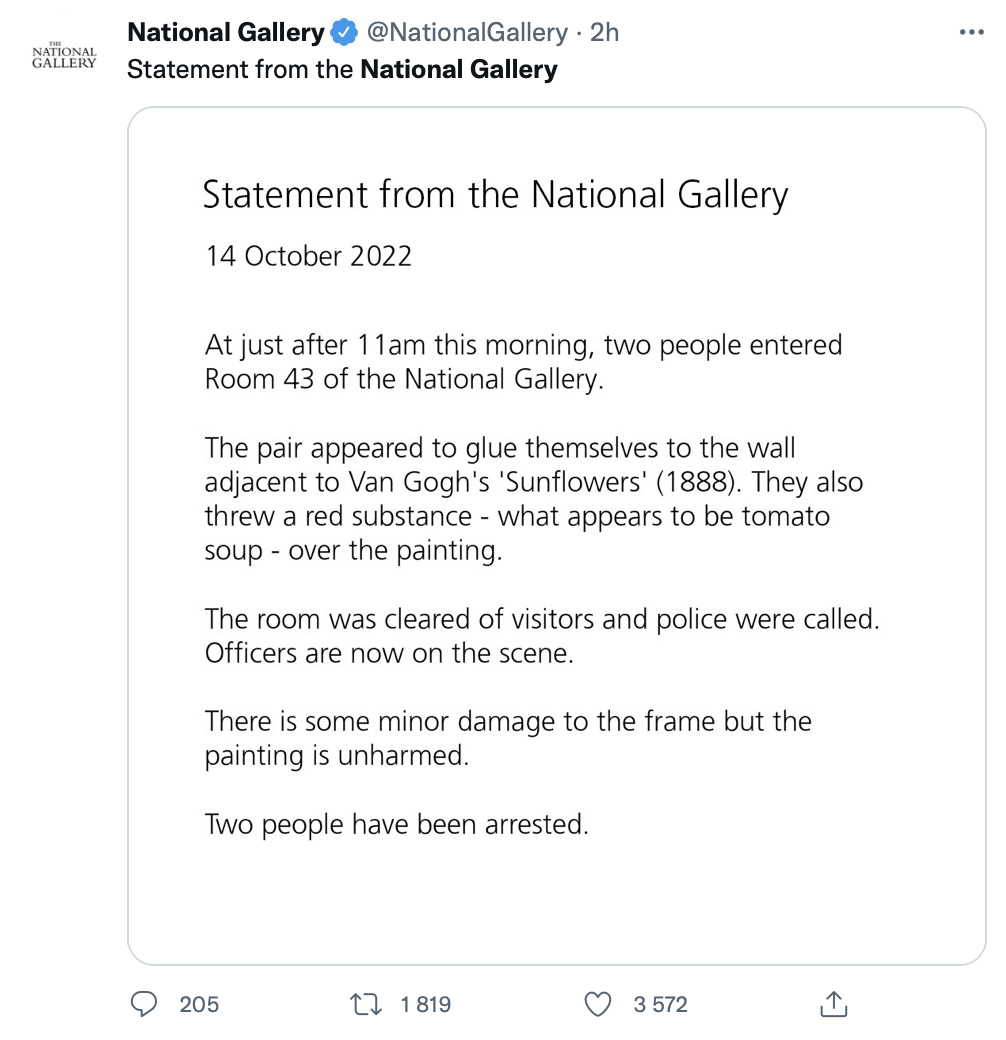Screen dimensions: 1006x1040
Task: Open the 2h tweet timestamp
Action: tap(605, 32)
